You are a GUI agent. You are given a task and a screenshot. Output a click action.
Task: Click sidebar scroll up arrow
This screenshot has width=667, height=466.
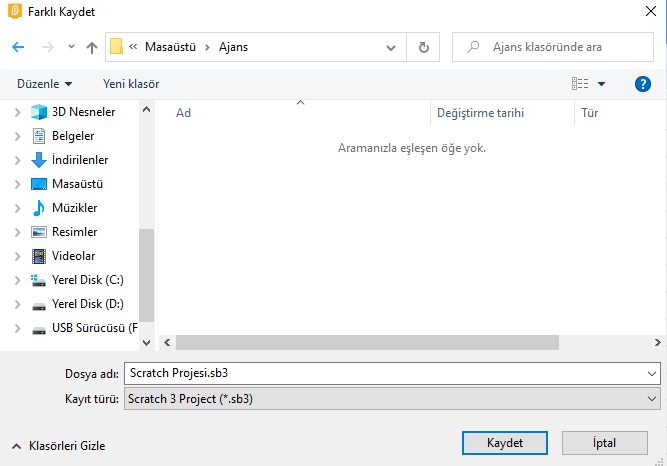click(x=146, y=109)
